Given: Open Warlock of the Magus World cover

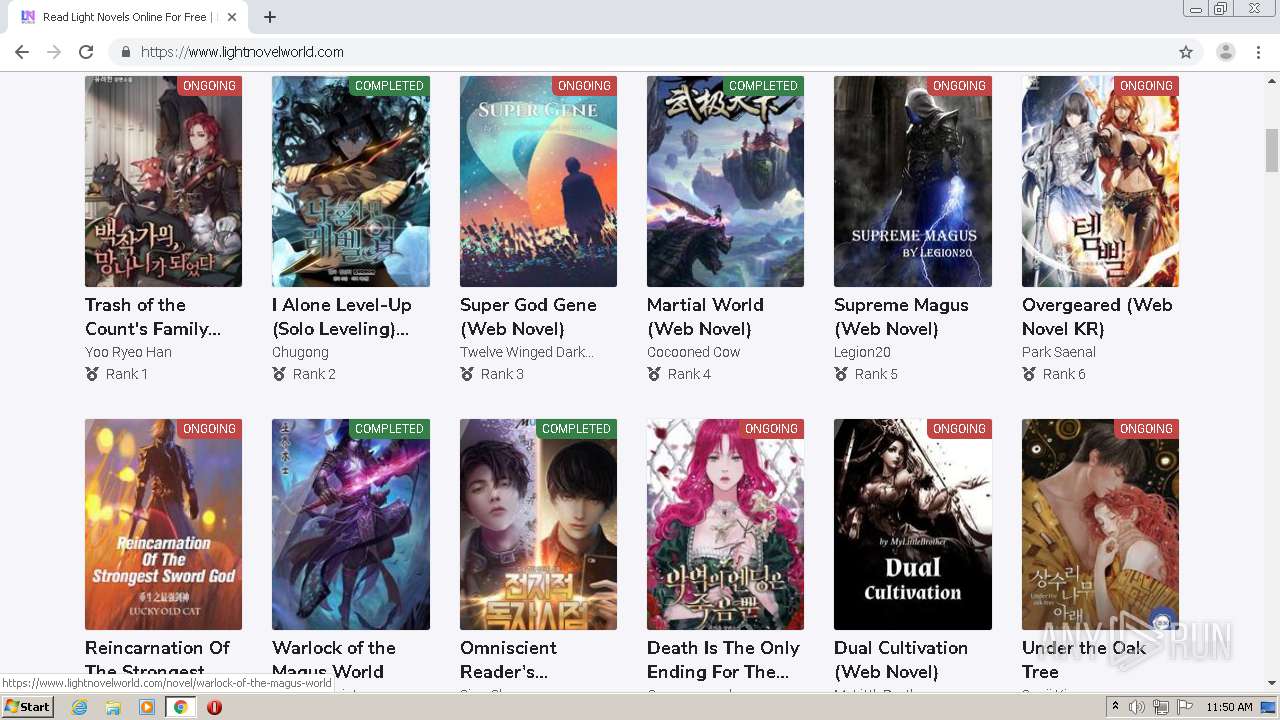Looking at the screenshot, I should coord(351,524).
